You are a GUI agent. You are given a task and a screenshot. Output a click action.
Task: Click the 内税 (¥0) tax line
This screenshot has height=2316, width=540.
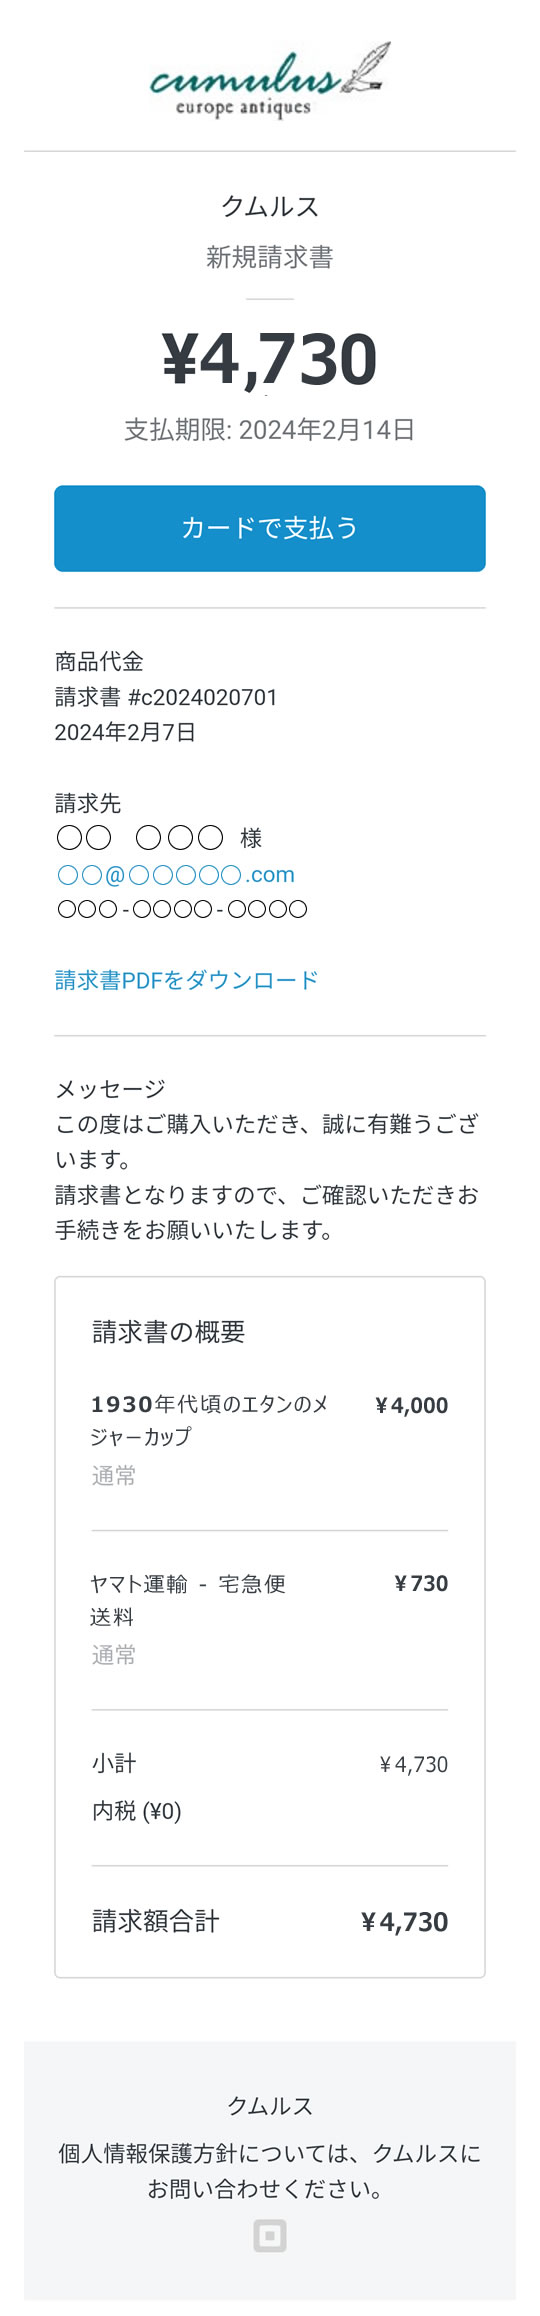(x=137, y=1811)
